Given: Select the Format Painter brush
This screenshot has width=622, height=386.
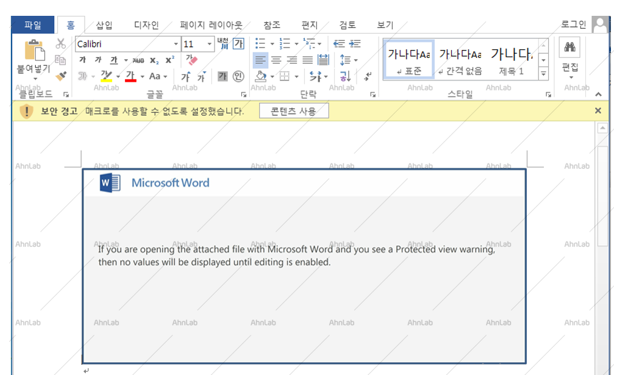Looking at the screenshot, I should (x=61, y=76).
